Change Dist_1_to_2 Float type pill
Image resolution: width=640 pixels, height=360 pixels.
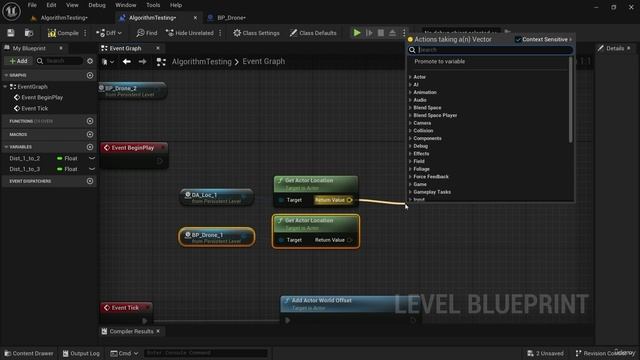(x=68, y=158)
